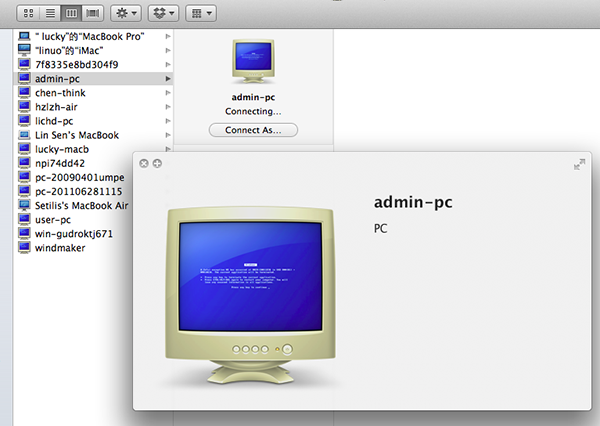Screen dimensions: 600x426
Task: Click the MacBook icon beside Lin Sen's MacBook
Action: [24, 135]
